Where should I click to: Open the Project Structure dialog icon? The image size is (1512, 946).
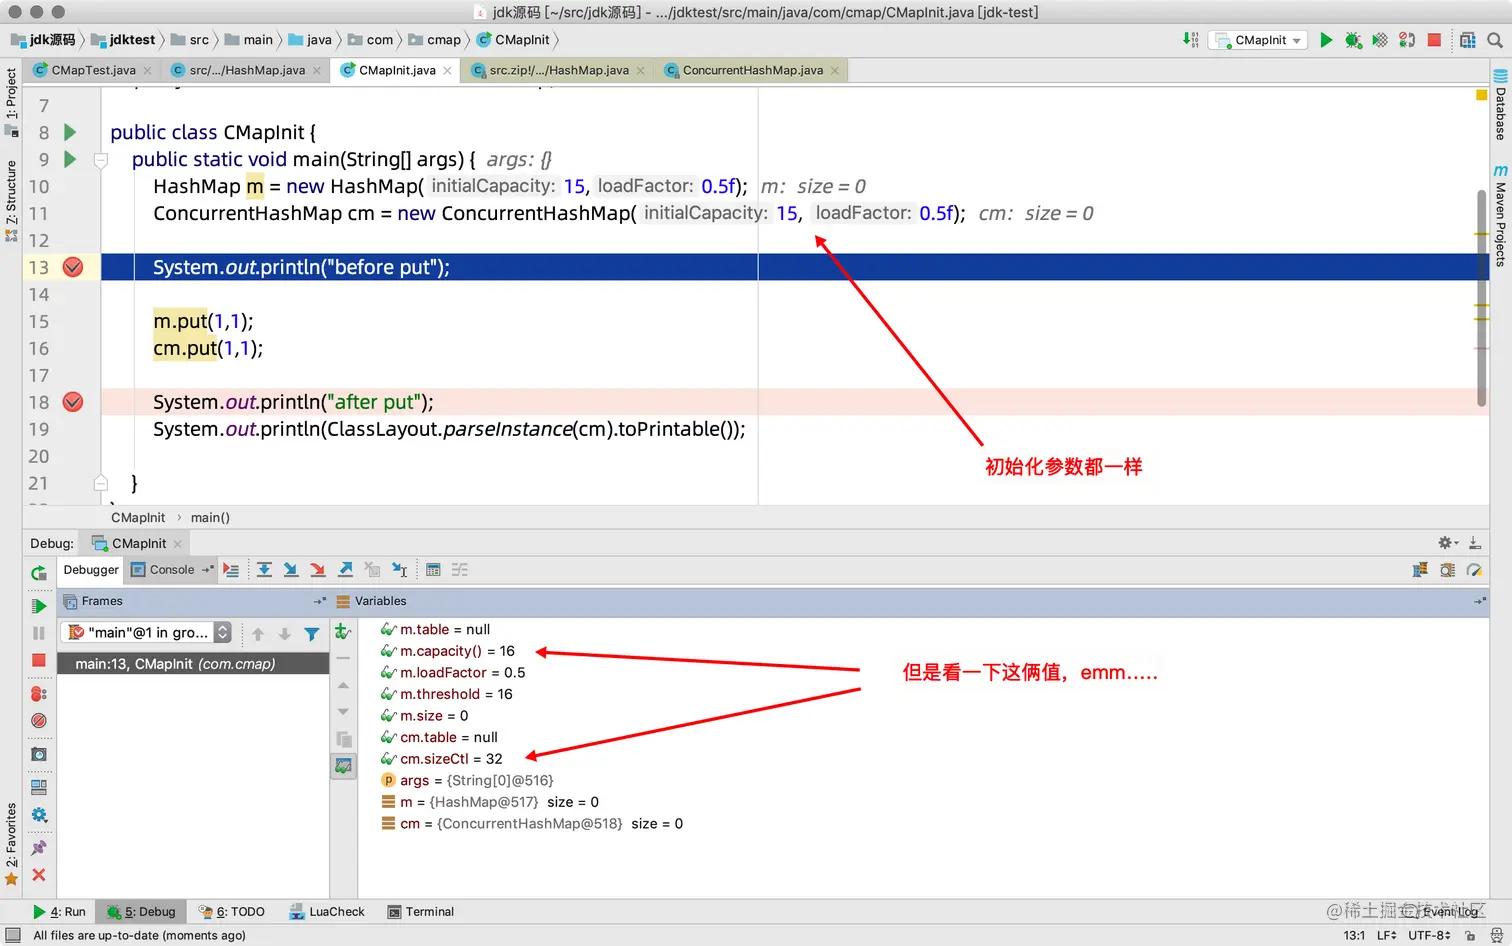1468,40
